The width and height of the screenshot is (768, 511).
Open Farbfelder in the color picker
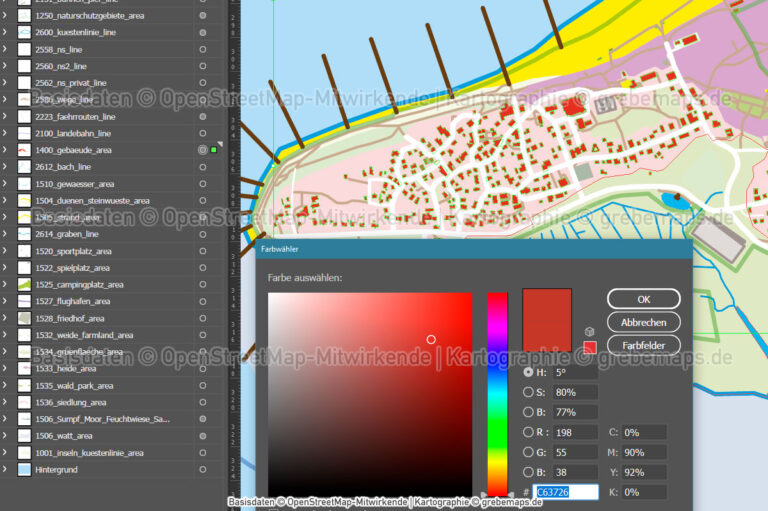[643, 345]
